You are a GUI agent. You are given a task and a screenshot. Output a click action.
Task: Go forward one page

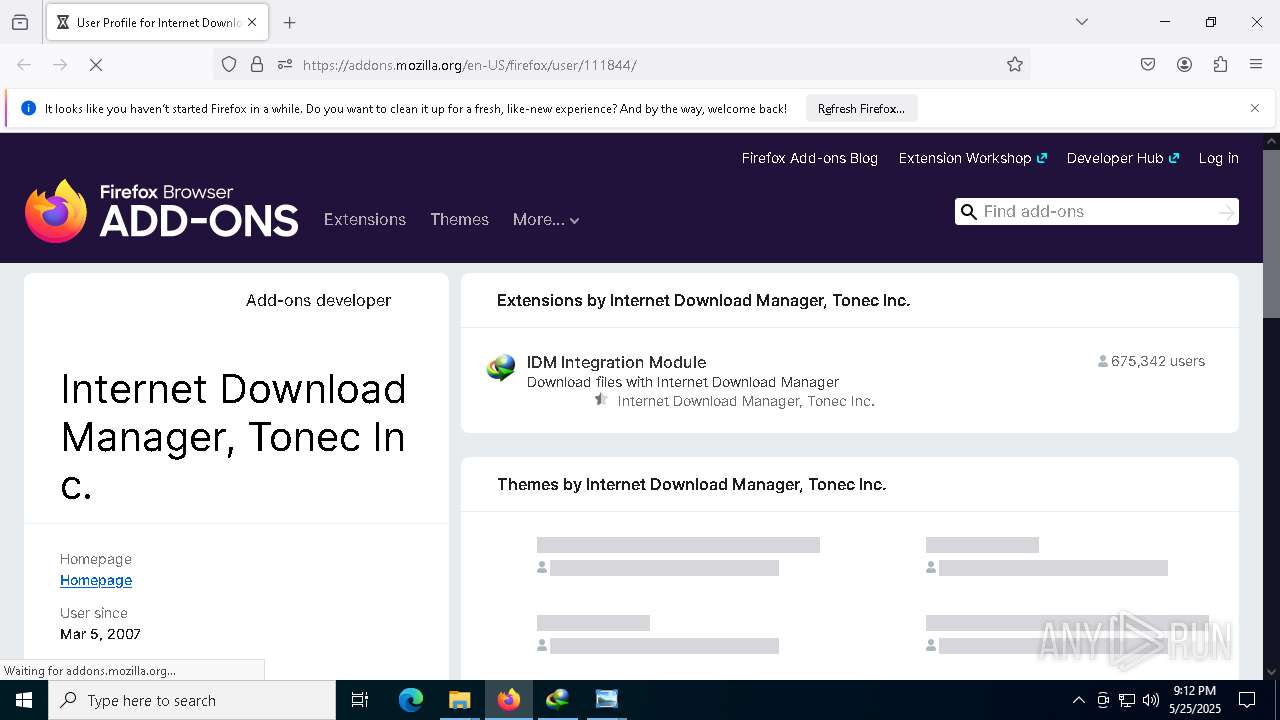(60, 65)
